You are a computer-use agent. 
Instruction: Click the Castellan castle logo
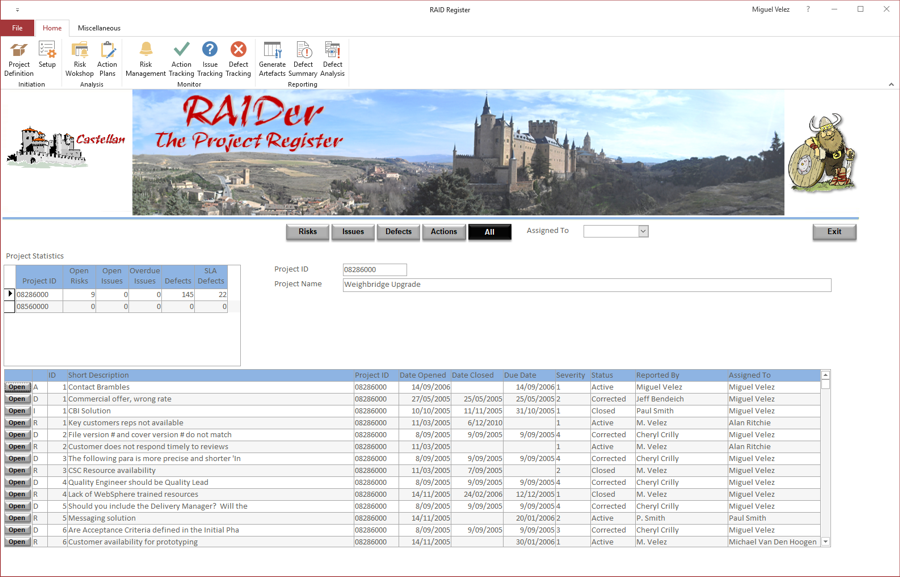click(x=65, y=147)
